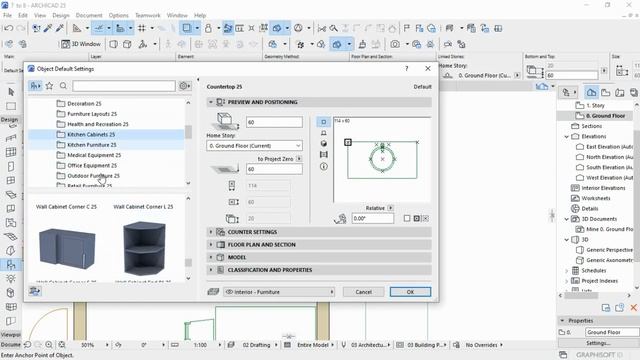Viewport: 640px width, 360px height.
Task: Click the rotation angle field showing 0.00°
Action: pyautogui.click(x=373, y=218)
